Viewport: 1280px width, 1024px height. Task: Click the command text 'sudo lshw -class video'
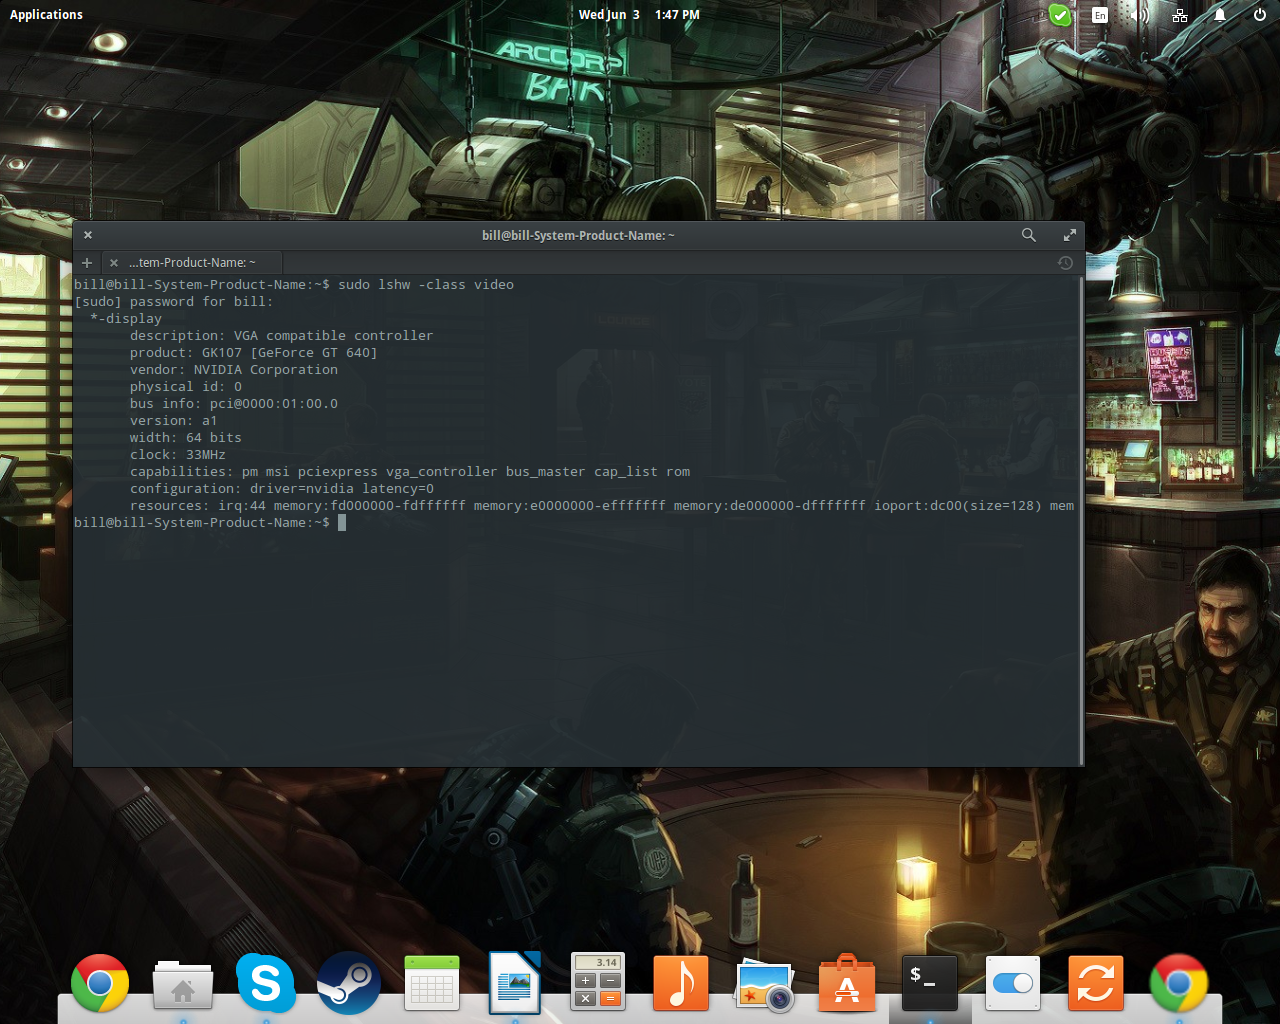(x=426, y=285)
